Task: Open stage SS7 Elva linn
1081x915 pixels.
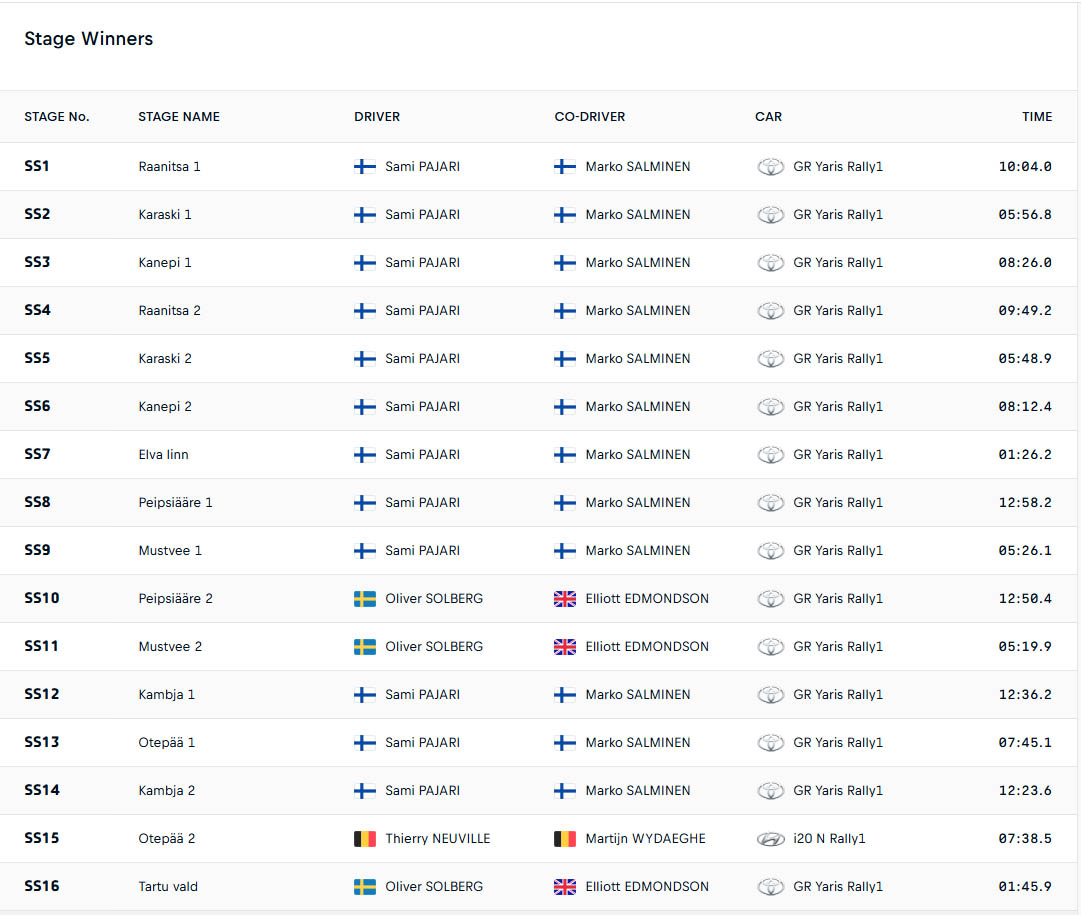Action: (x=163, y=454)
